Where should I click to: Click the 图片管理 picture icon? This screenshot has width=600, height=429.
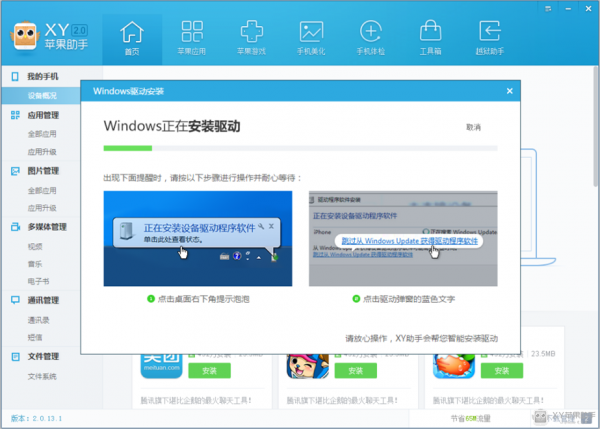point(15,171)
